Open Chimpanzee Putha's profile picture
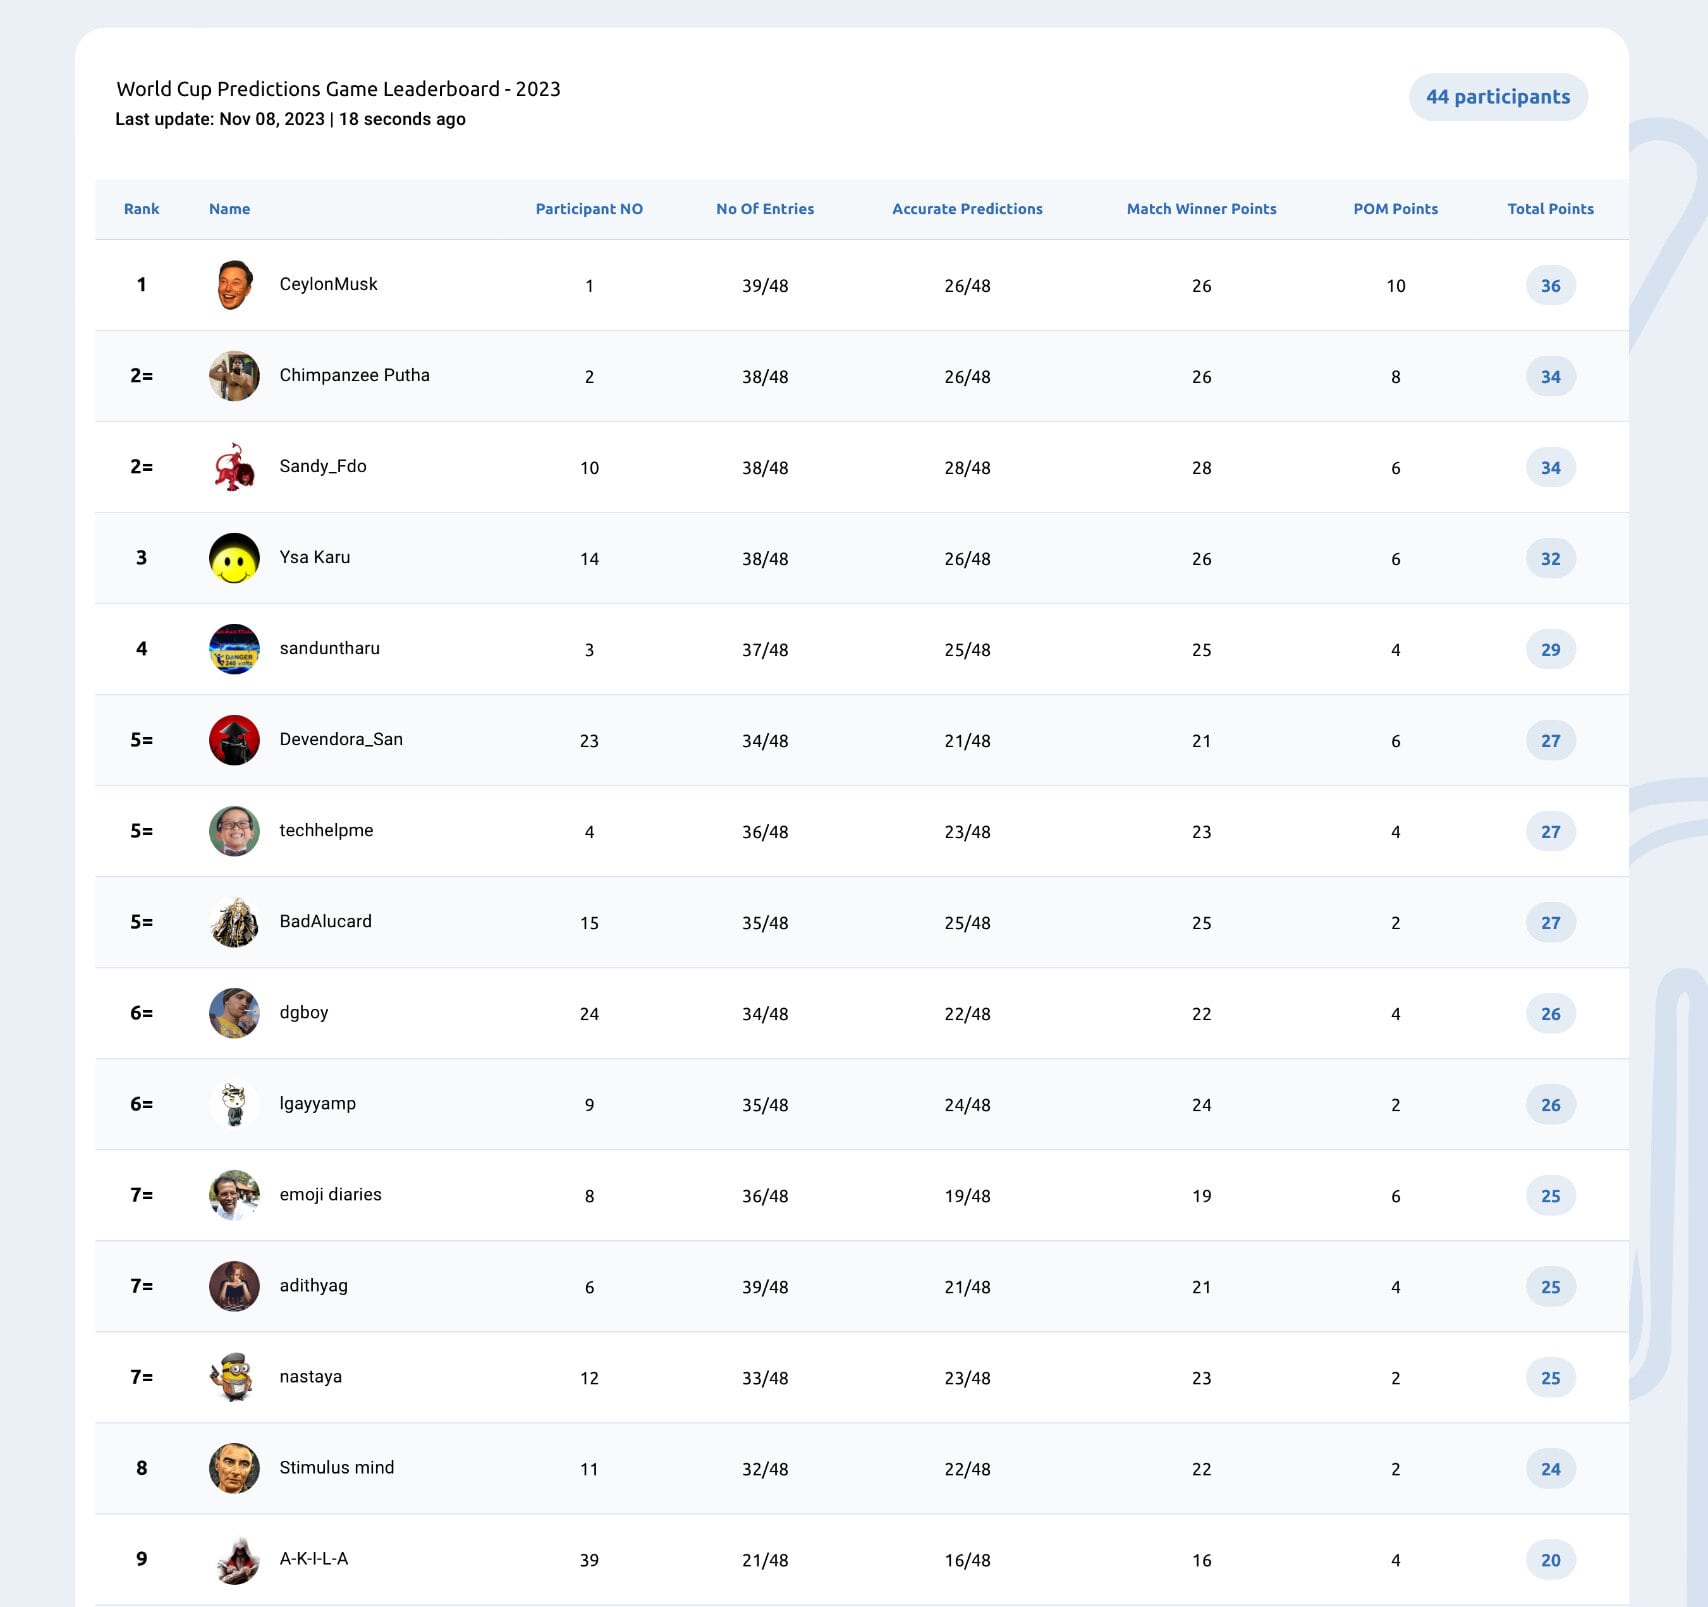Image resolution: width=1708 pixels, height=1607 pixels. click(234, 376)
